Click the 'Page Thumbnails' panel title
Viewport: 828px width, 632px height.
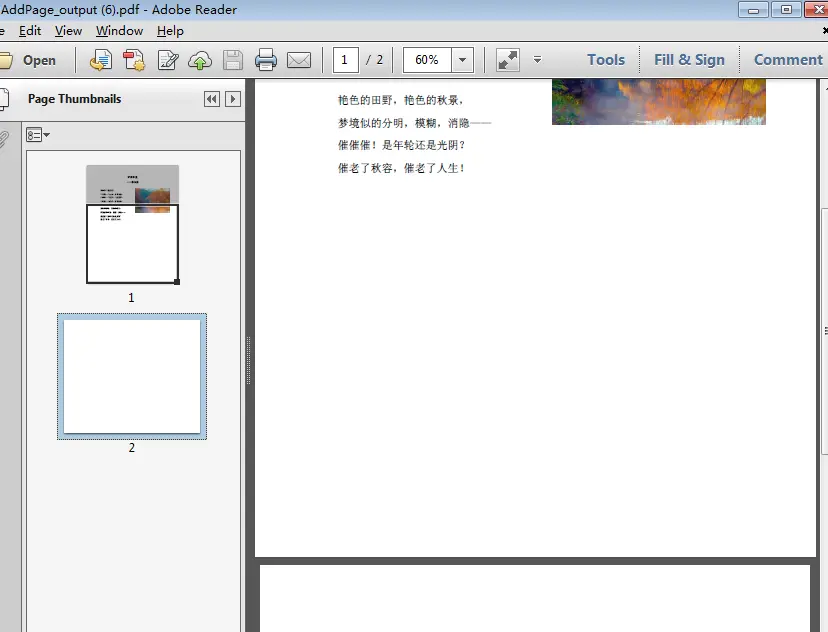click(74, 99)
